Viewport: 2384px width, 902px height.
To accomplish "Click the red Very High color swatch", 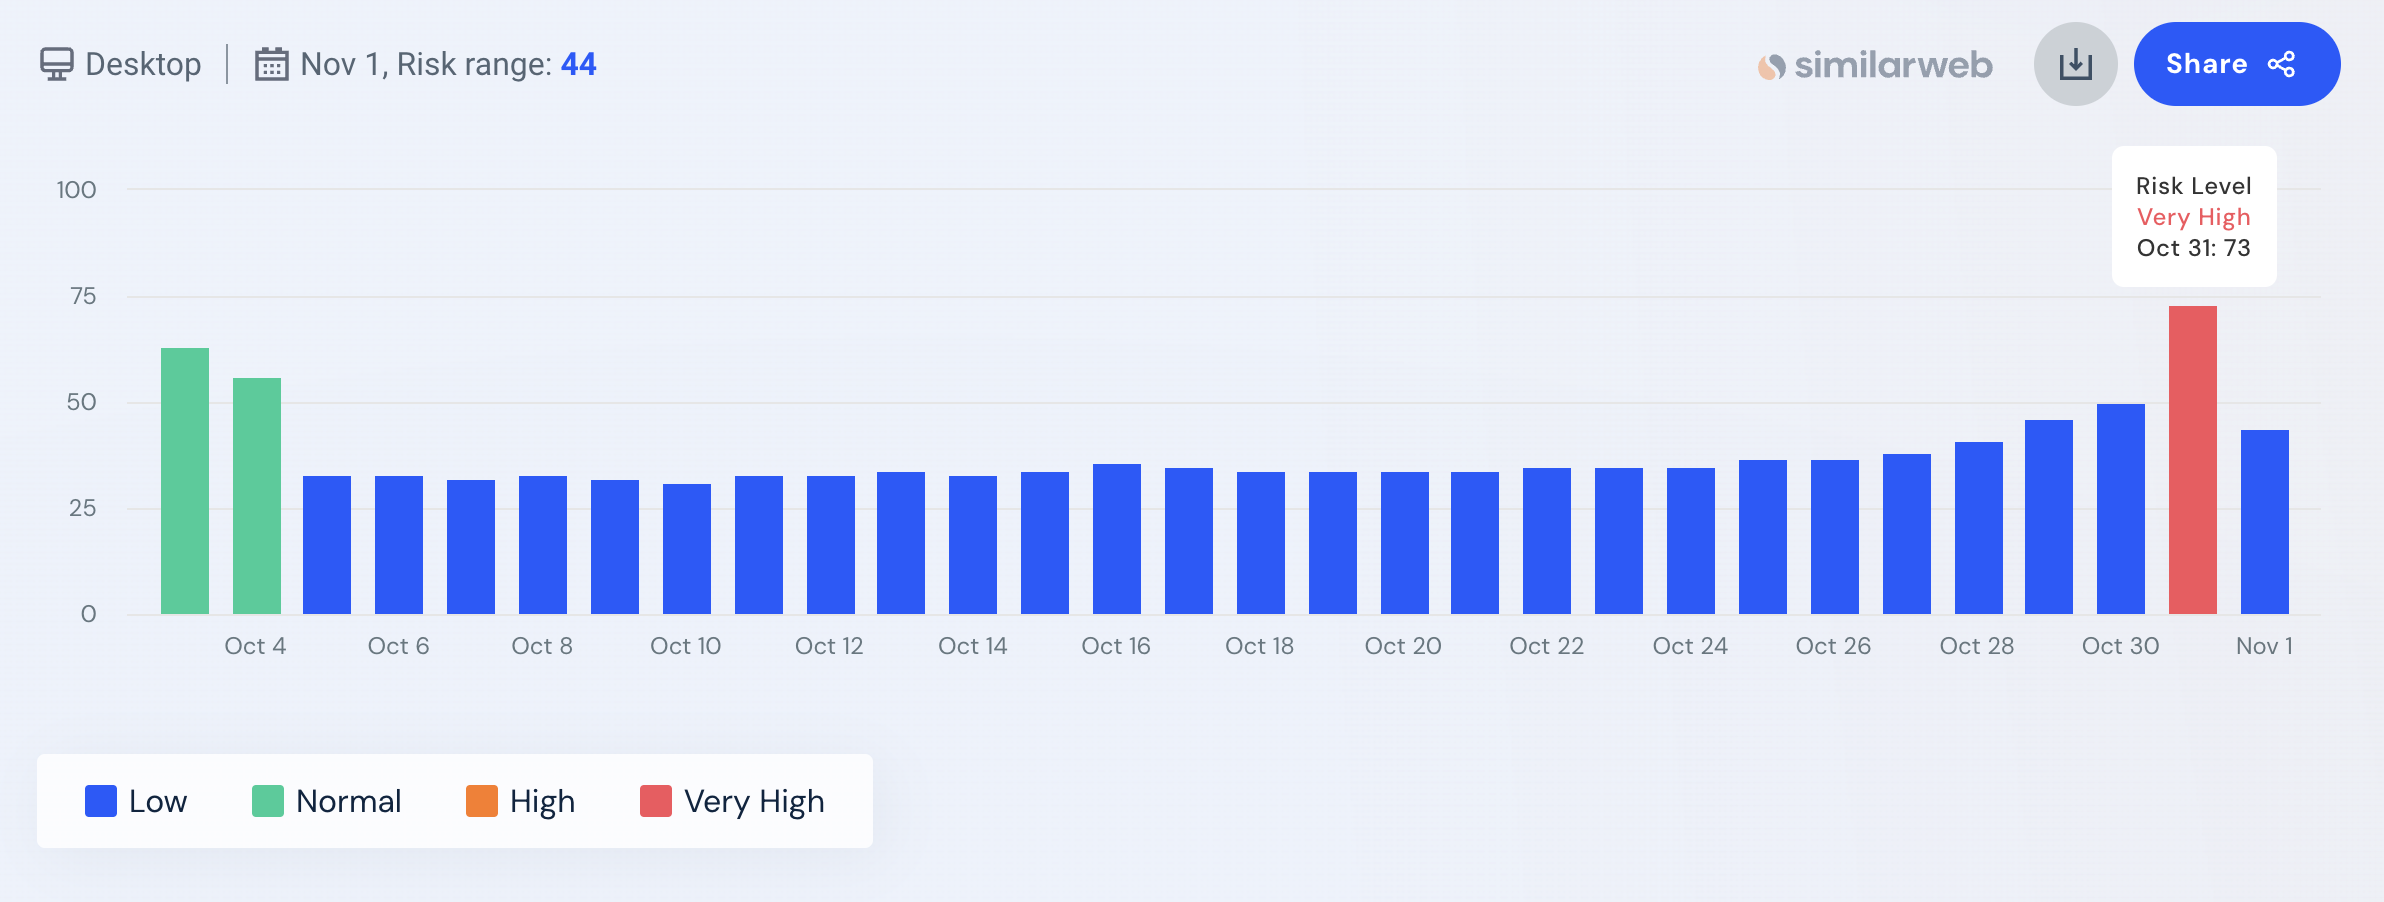I will coord(656,801).
